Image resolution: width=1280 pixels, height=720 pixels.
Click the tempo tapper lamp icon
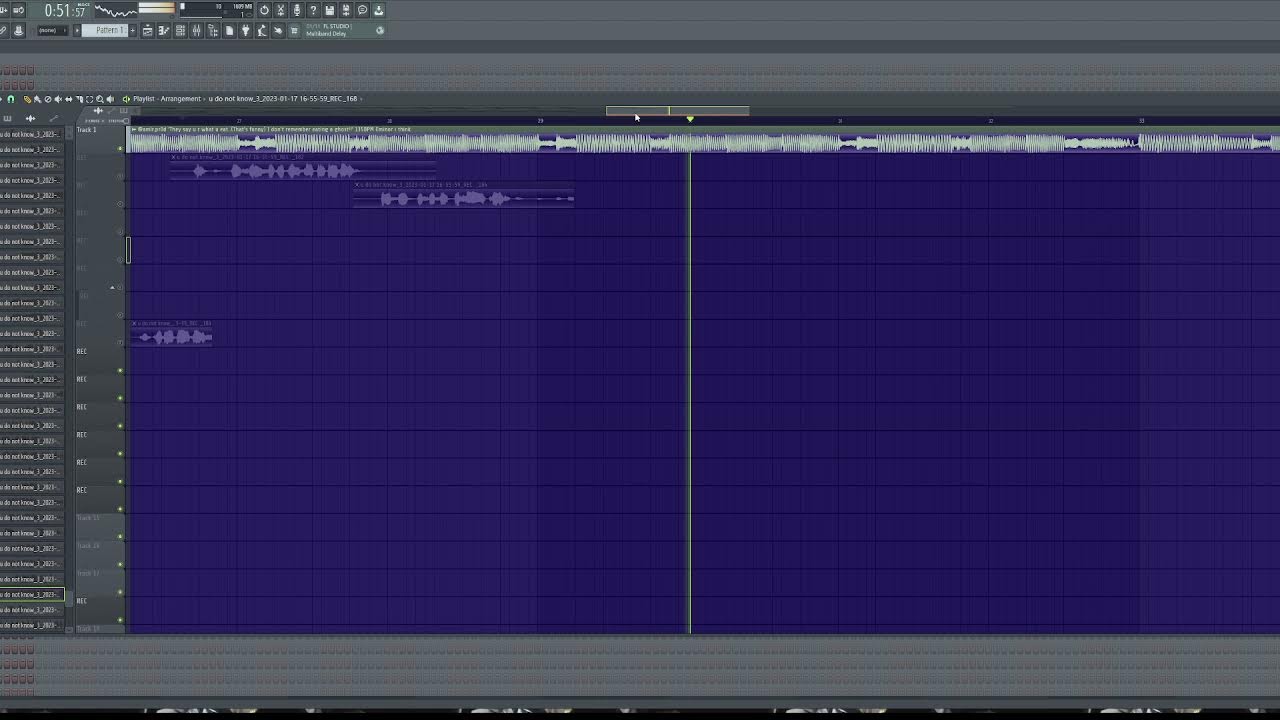coord(261,30)
